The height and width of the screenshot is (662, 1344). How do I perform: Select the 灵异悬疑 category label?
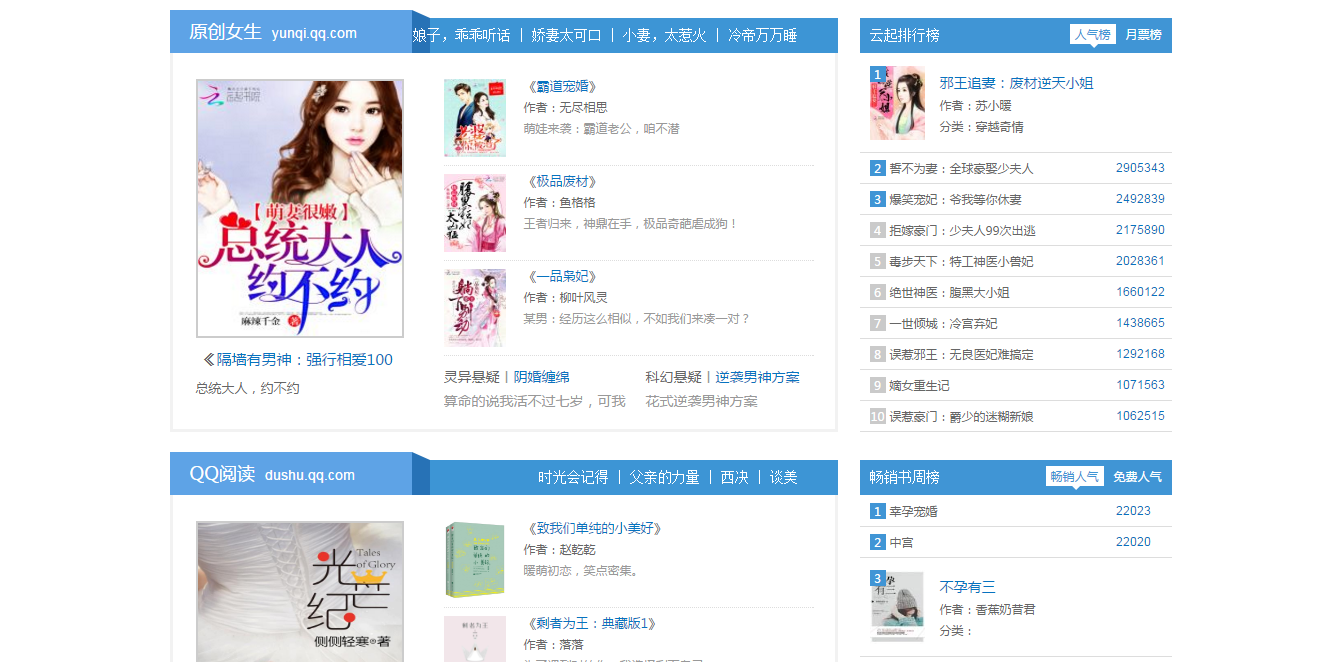pyautogui.click(x=472, y=377)
